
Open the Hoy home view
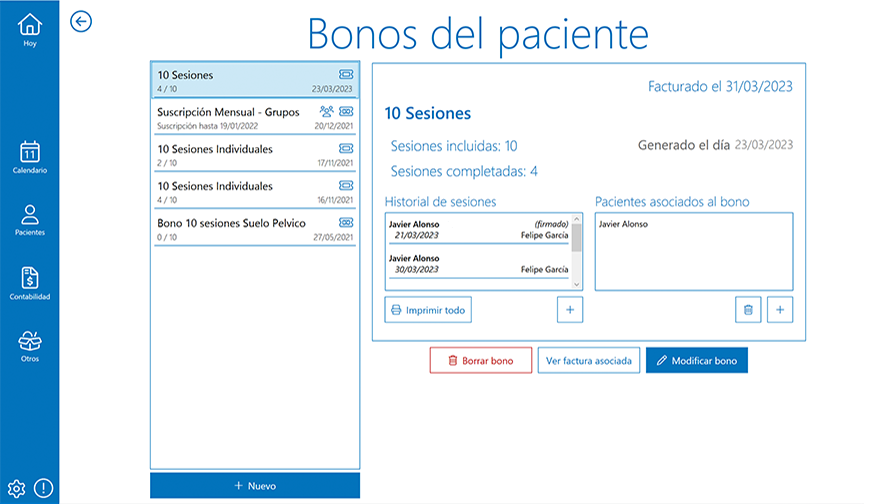pos(30,30)
